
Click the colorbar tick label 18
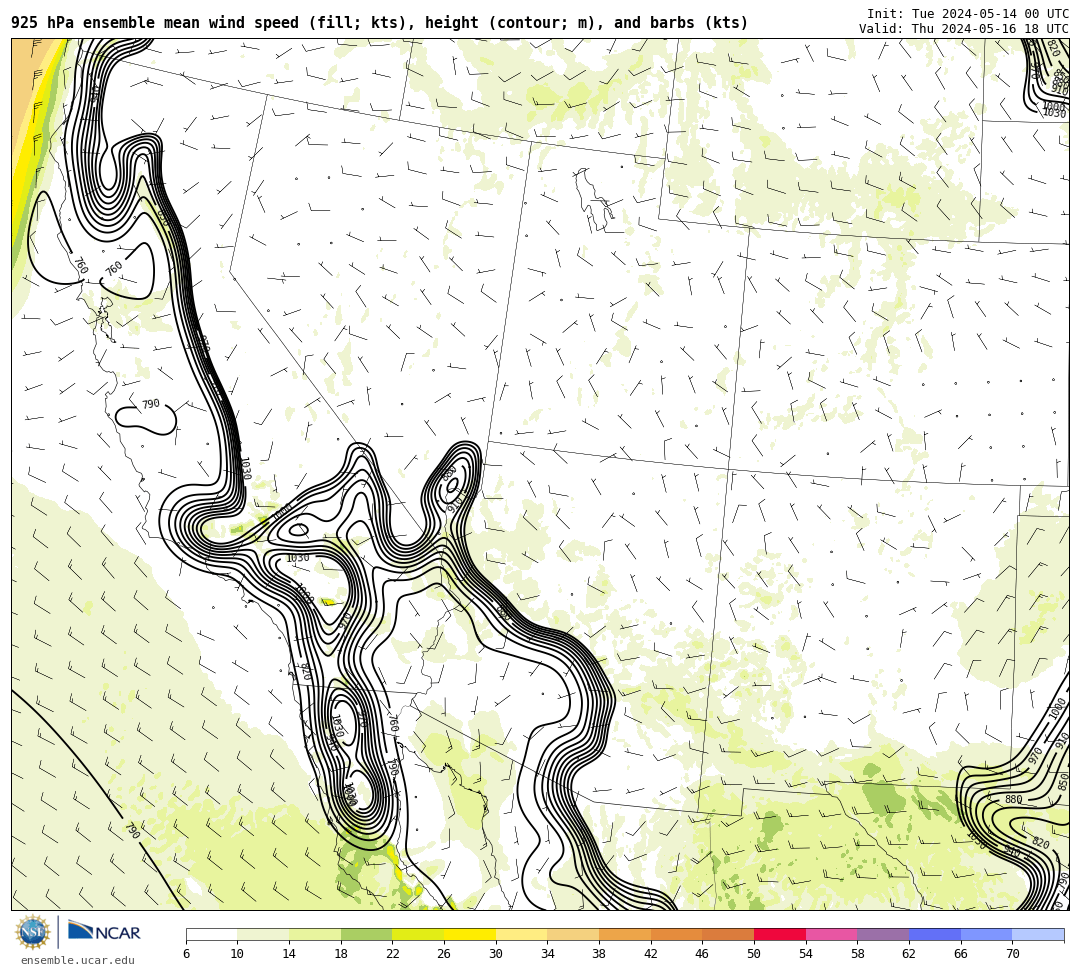(x=340, y=954)
